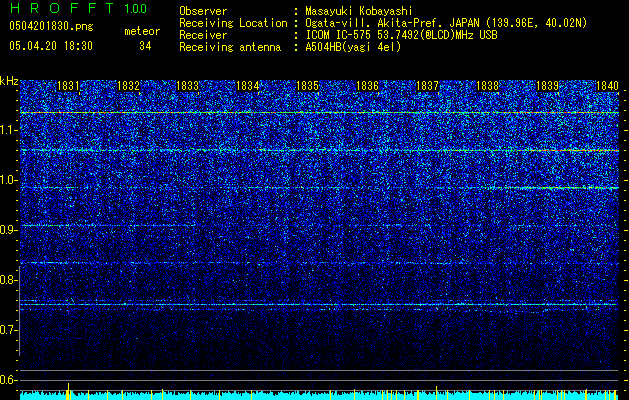Click the 1831 time marker label

click(x=69, y=86)
